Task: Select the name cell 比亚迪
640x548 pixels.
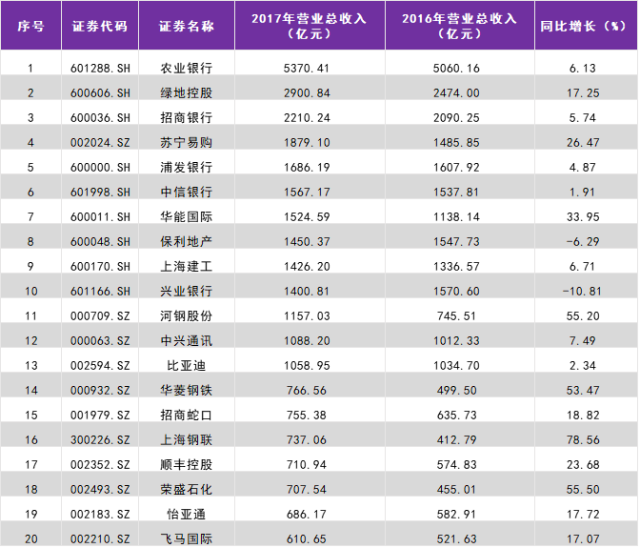Action: pos(187,366)
